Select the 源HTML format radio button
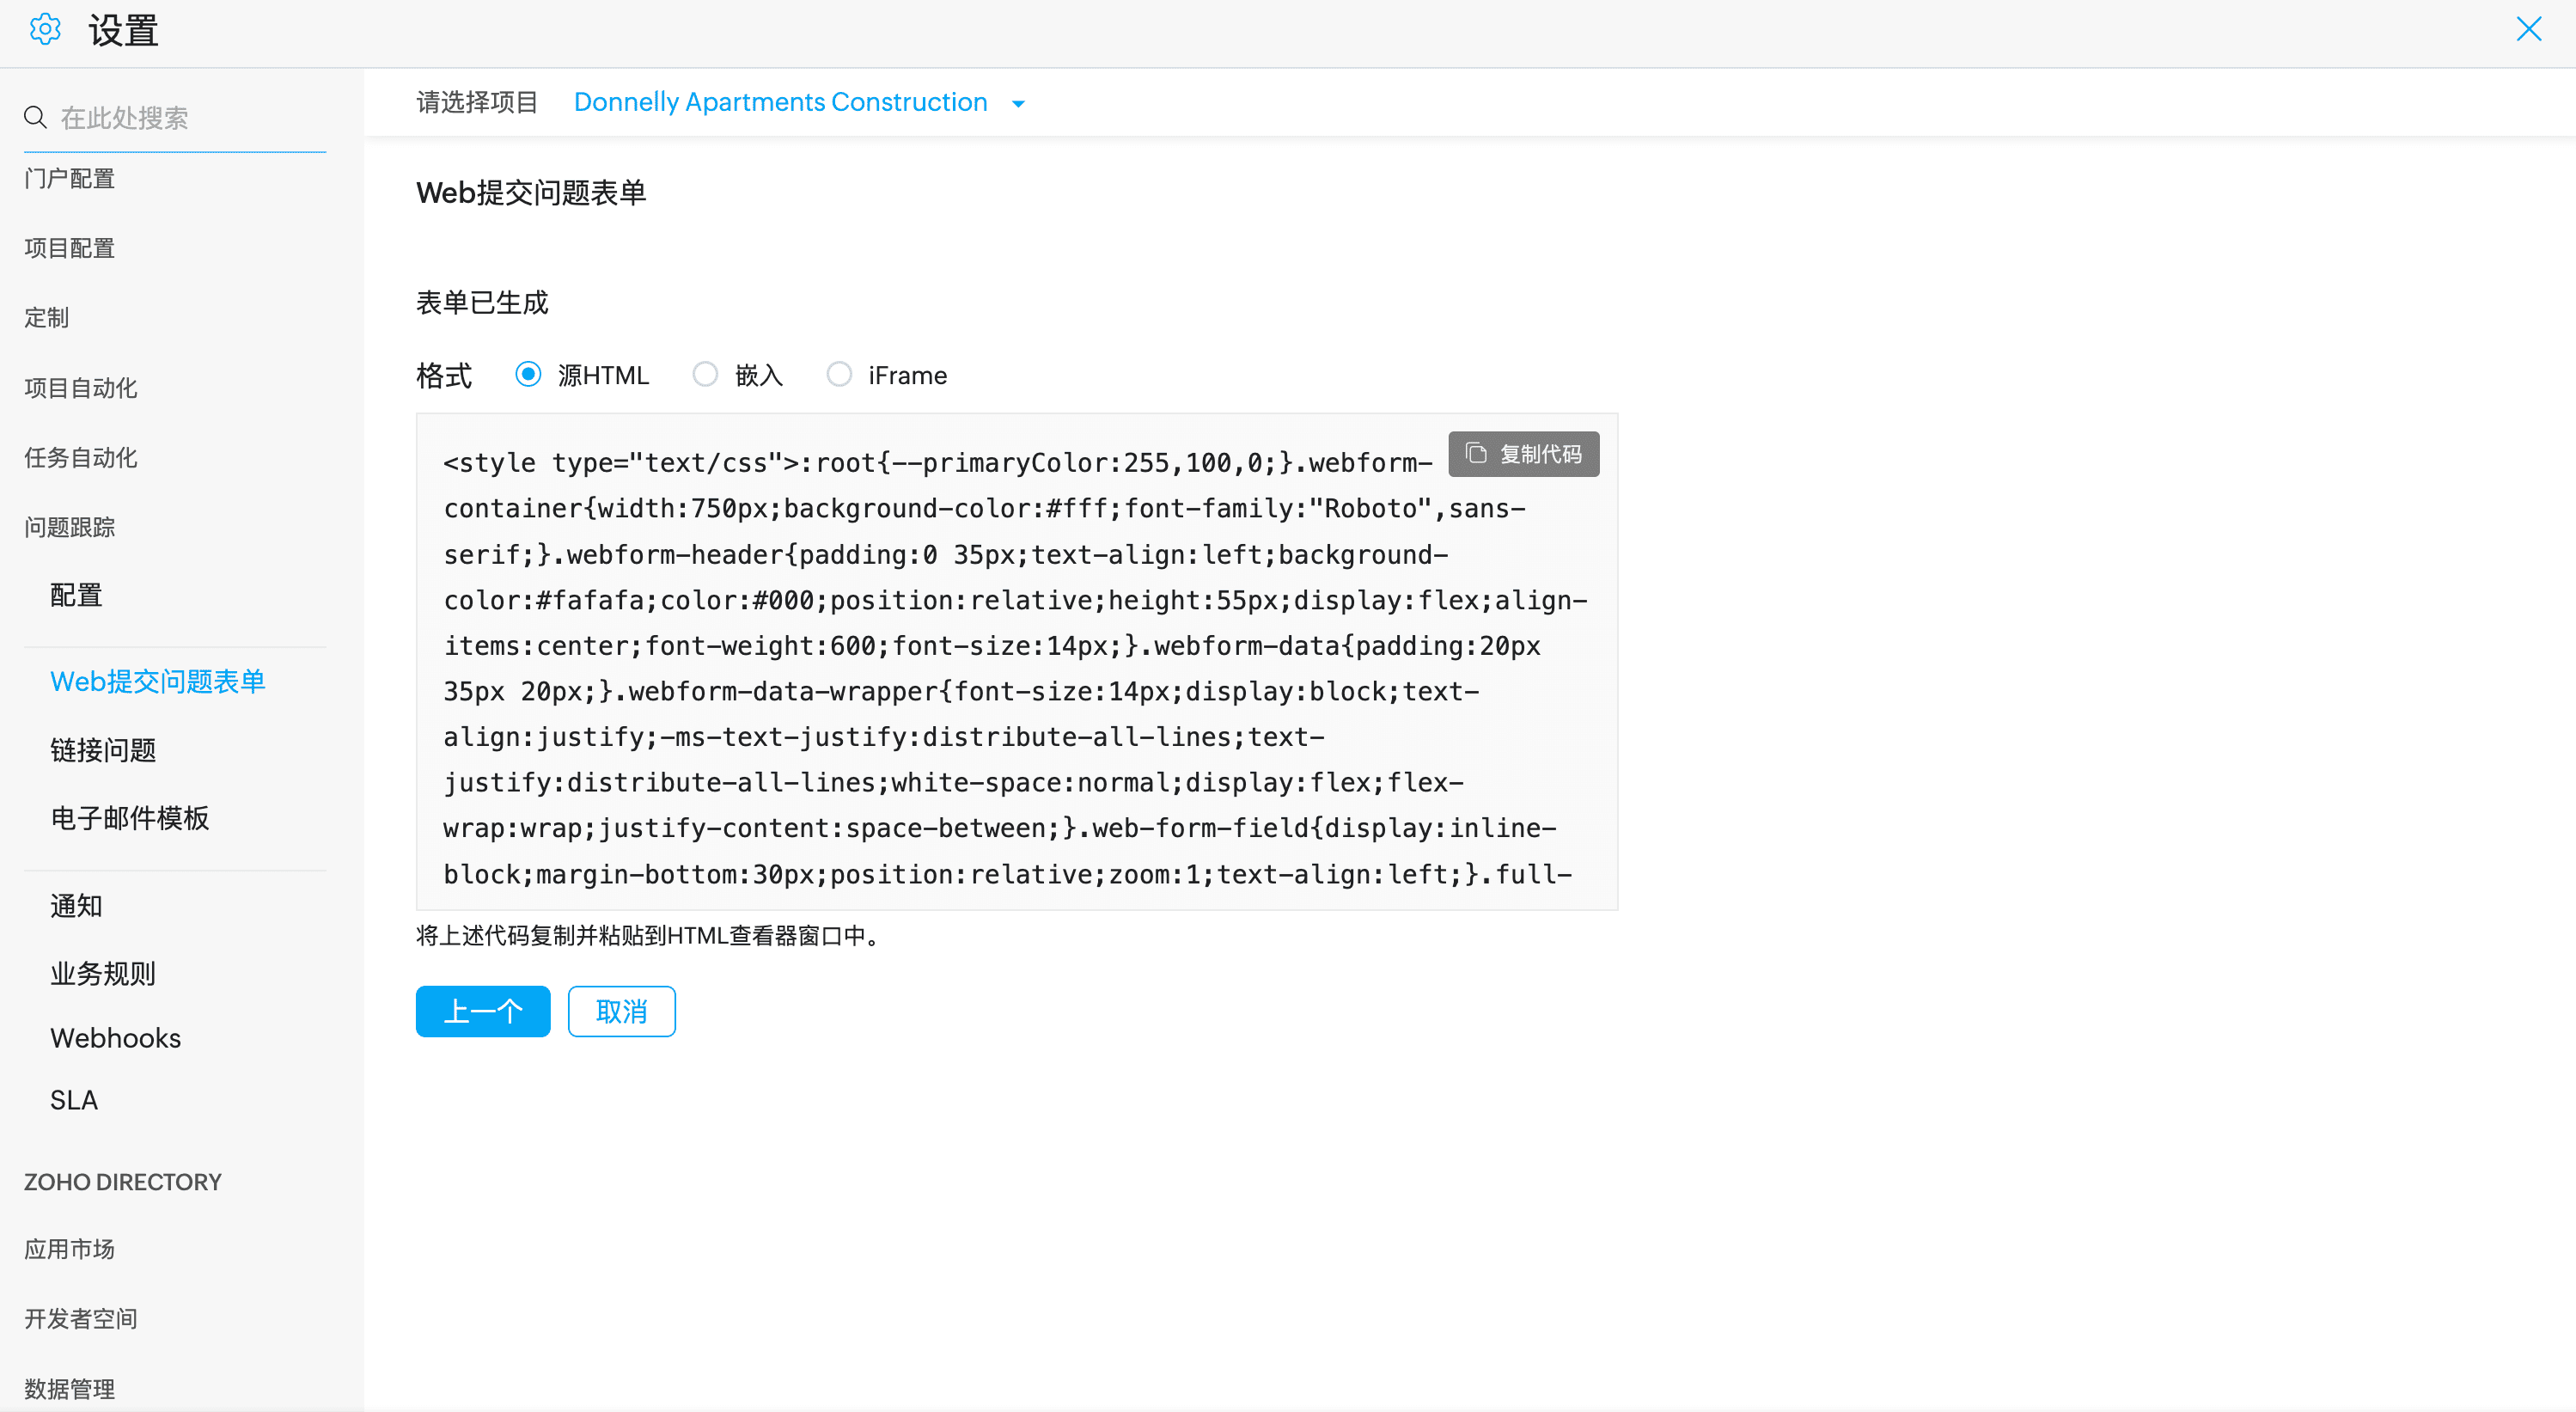2576x1412 pixels. [528, 374]
